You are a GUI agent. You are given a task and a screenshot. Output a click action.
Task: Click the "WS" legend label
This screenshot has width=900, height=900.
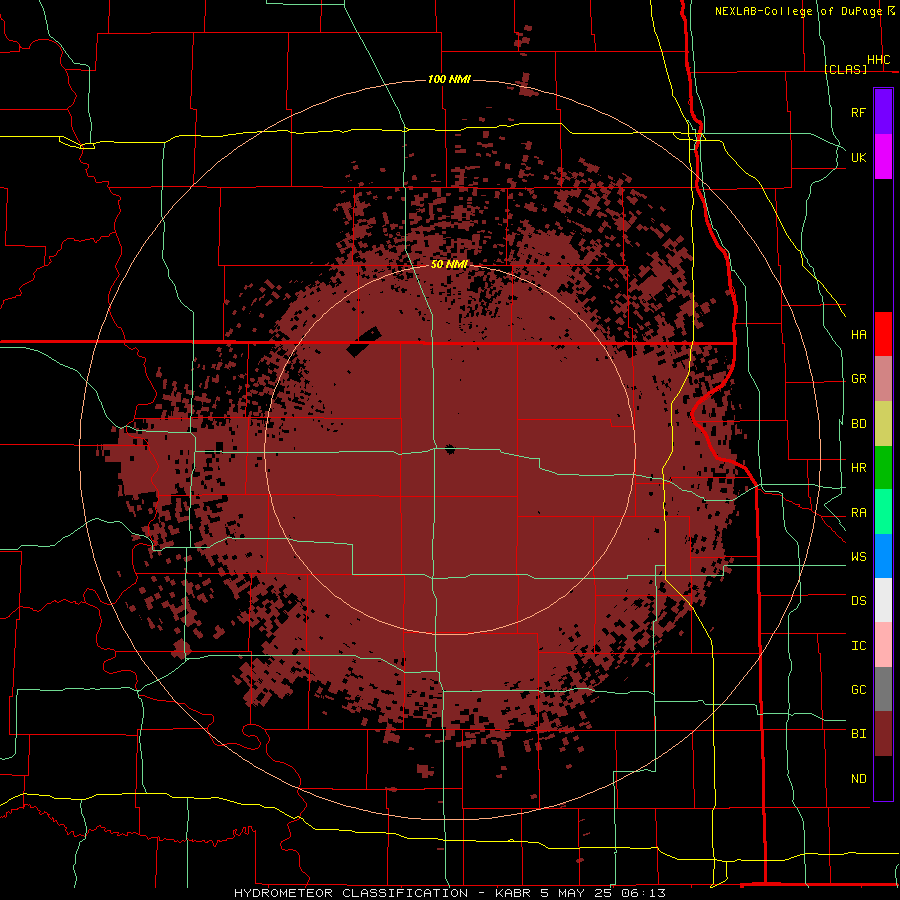858,557
